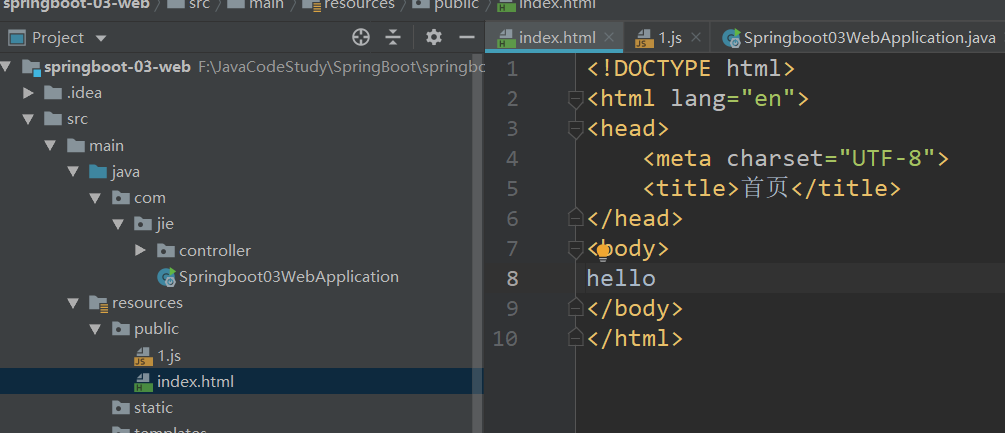Viewport: 1005px width, 433px height.
Task: Hide the Project tool window
Action: click(x=466, y=38)
